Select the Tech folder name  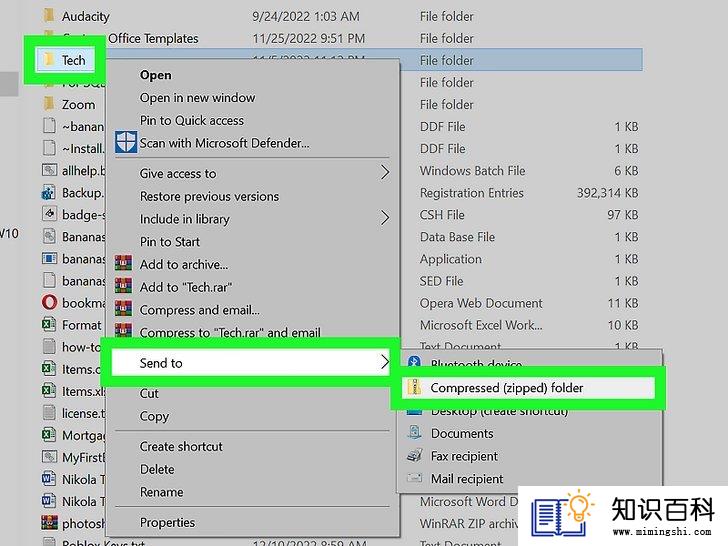[73, 60]
